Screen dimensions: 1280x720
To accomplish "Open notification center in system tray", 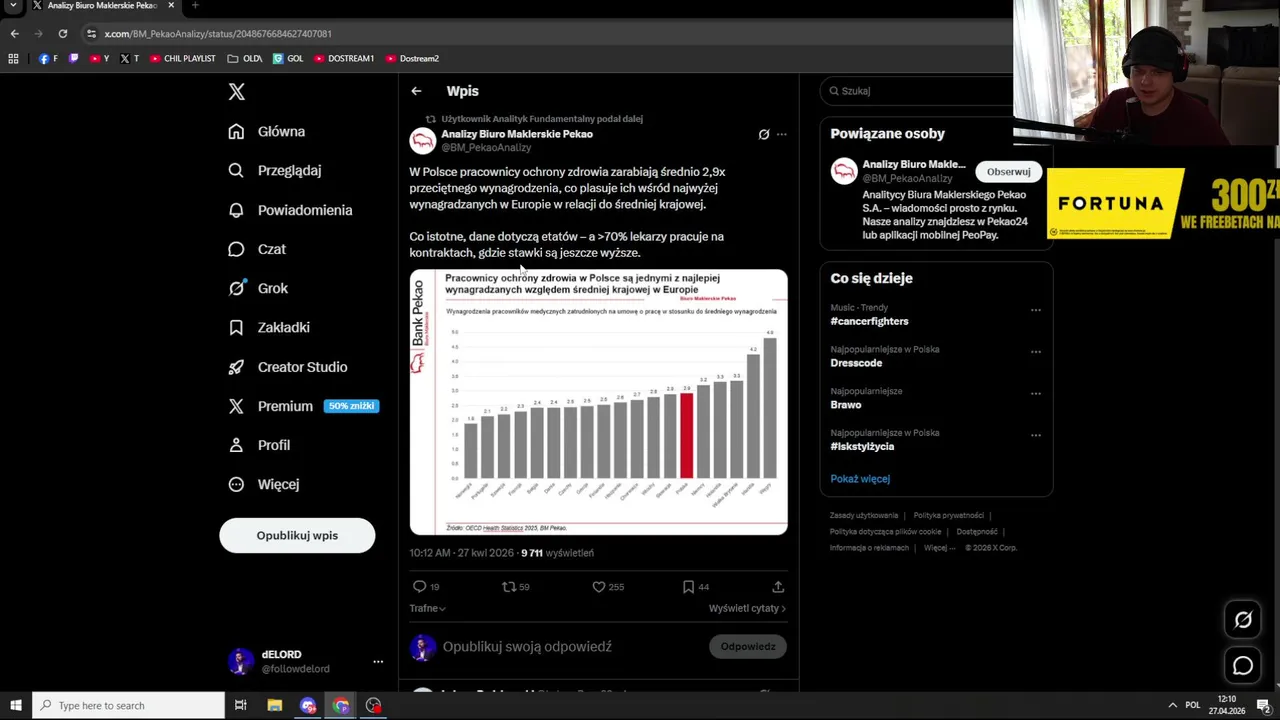I will 1264,706.
